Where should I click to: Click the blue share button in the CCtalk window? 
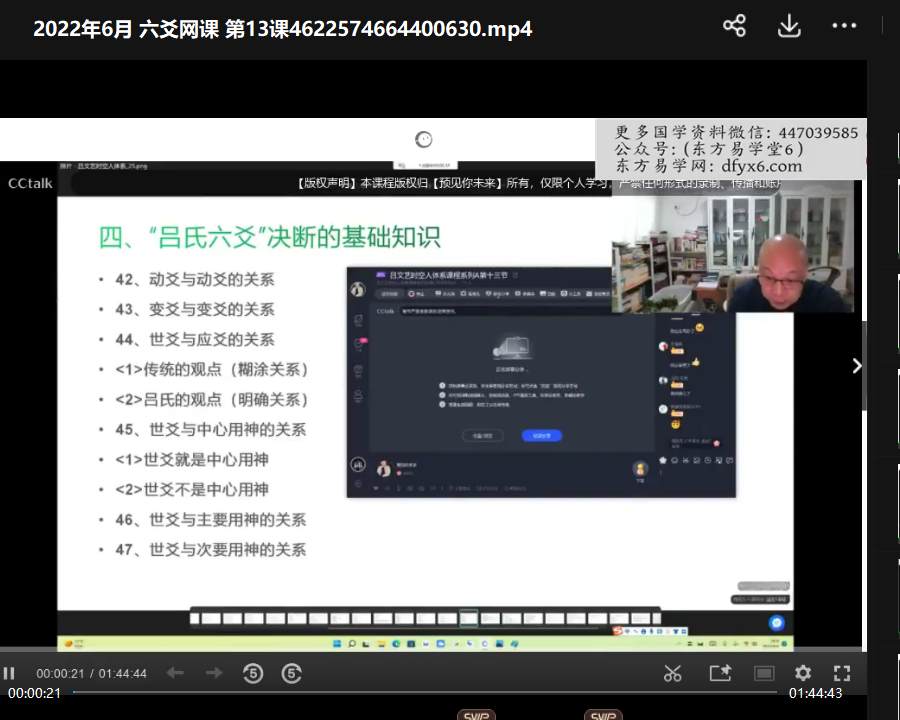[542, 435]
